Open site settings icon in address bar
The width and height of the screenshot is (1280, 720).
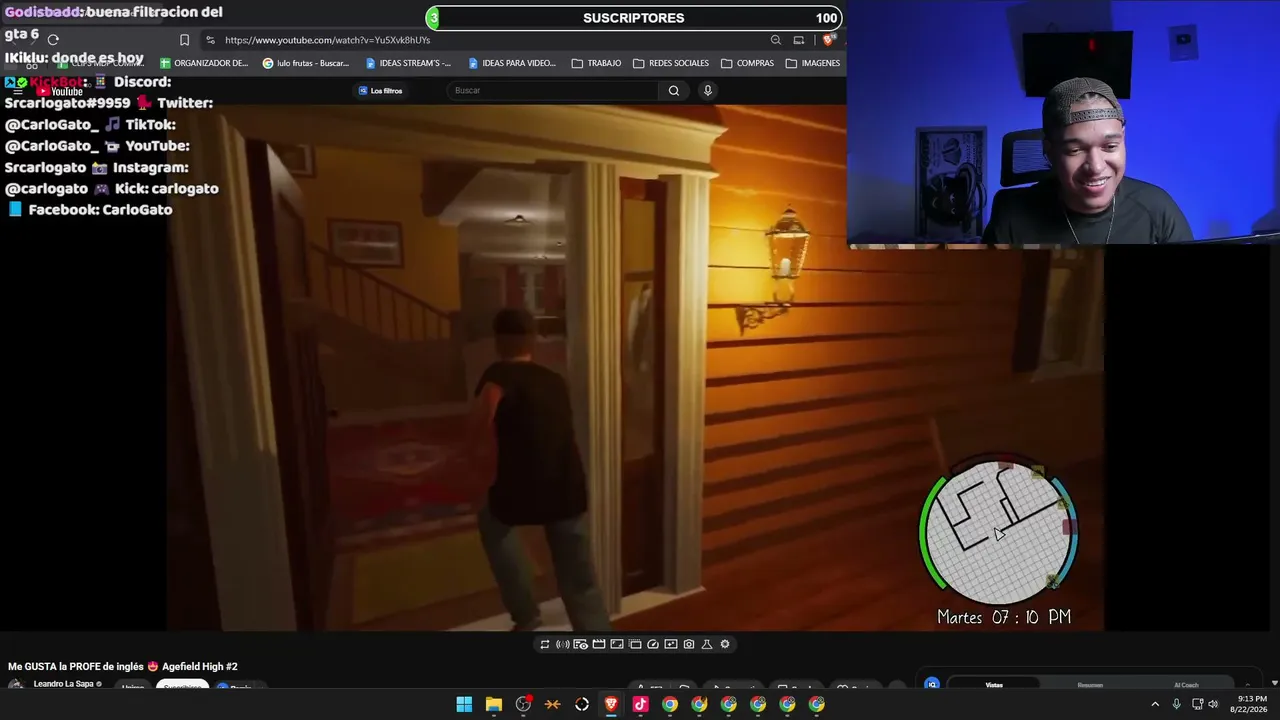(210, 40)
